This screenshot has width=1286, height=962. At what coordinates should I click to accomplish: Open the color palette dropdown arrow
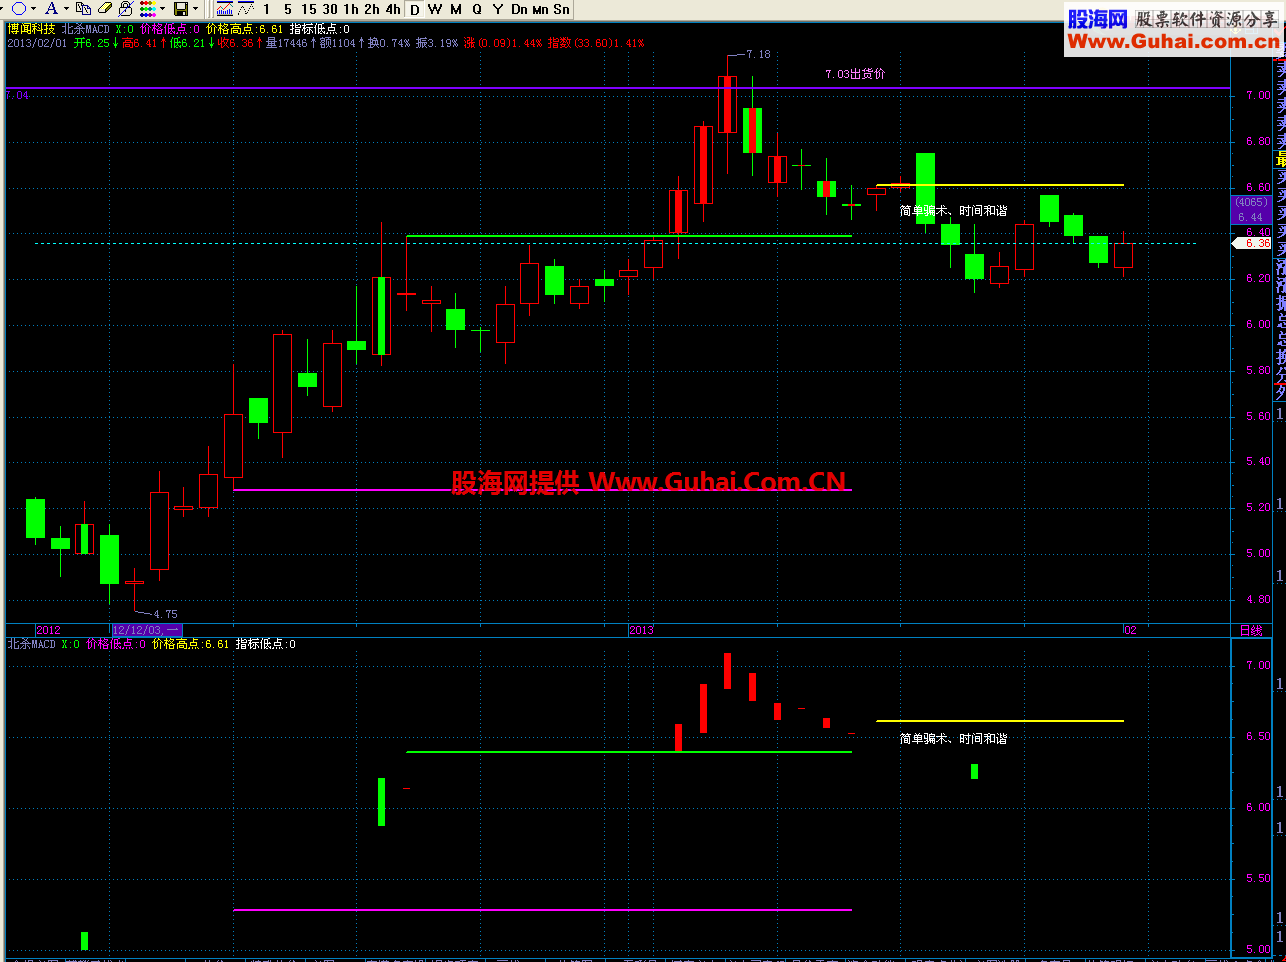(162, 9)
